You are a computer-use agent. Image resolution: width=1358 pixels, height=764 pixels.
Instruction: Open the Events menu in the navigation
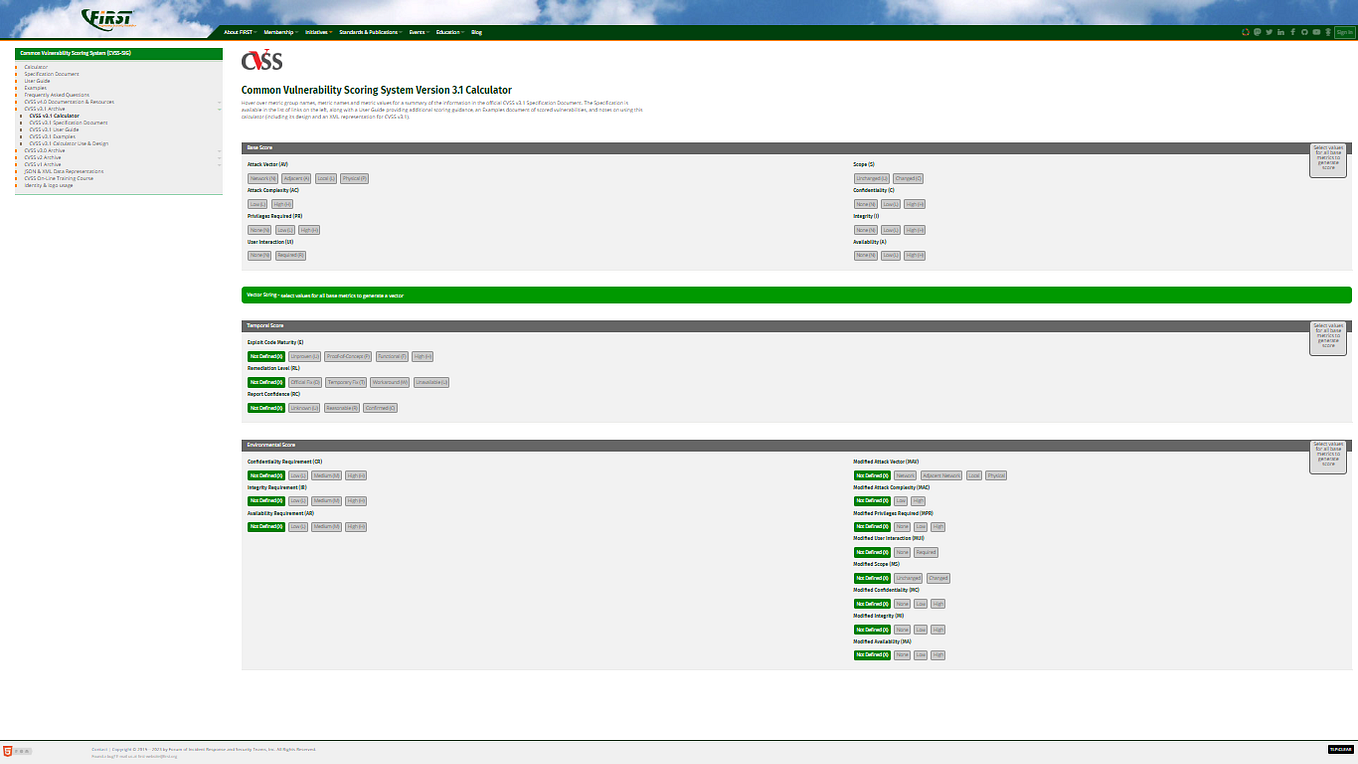[x=417, y=31]
